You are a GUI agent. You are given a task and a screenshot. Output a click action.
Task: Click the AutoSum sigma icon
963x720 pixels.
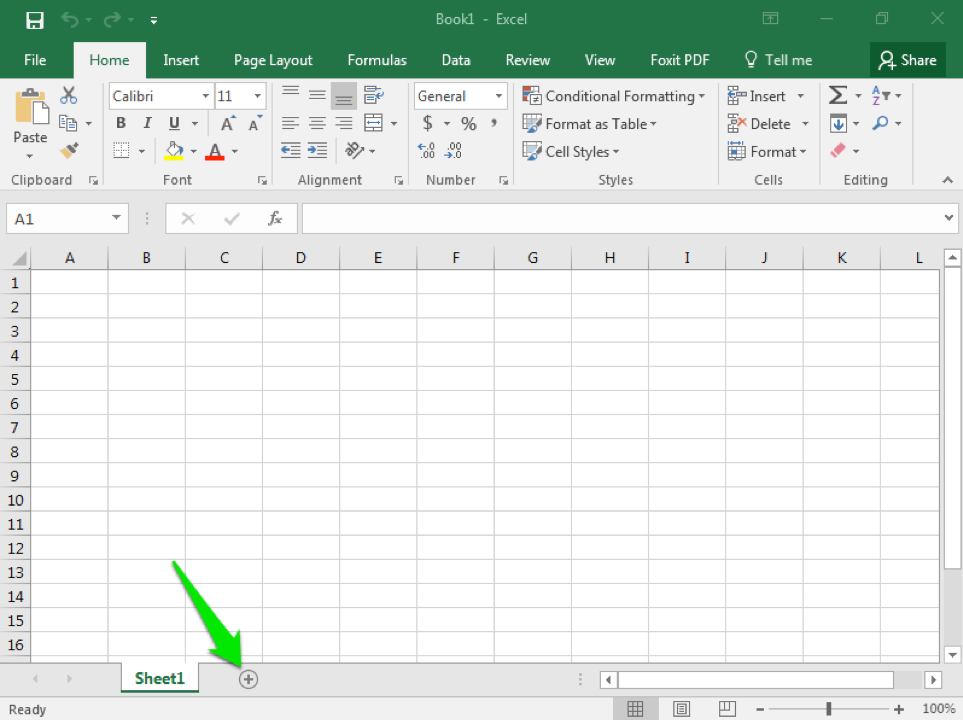pos(838,95)
